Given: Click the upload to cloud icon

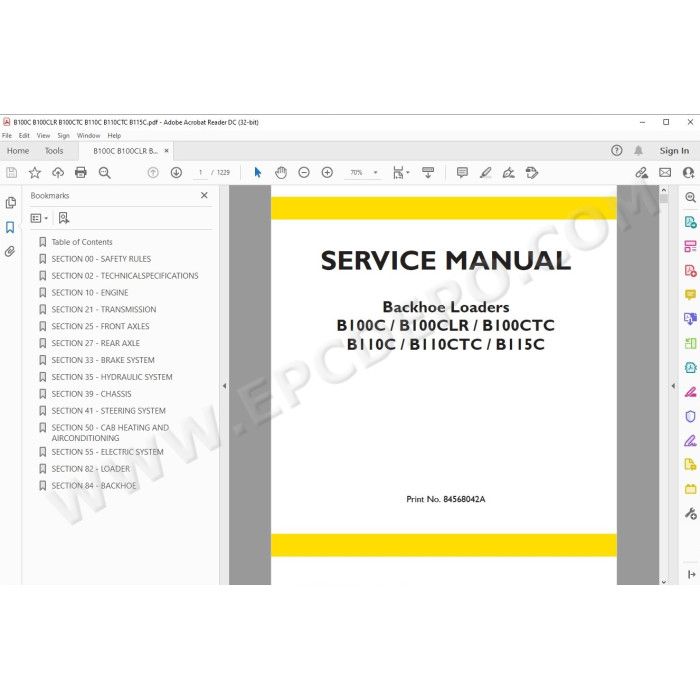Looking at the screenshot, I should pyautogui.click(x=58, y=172).
